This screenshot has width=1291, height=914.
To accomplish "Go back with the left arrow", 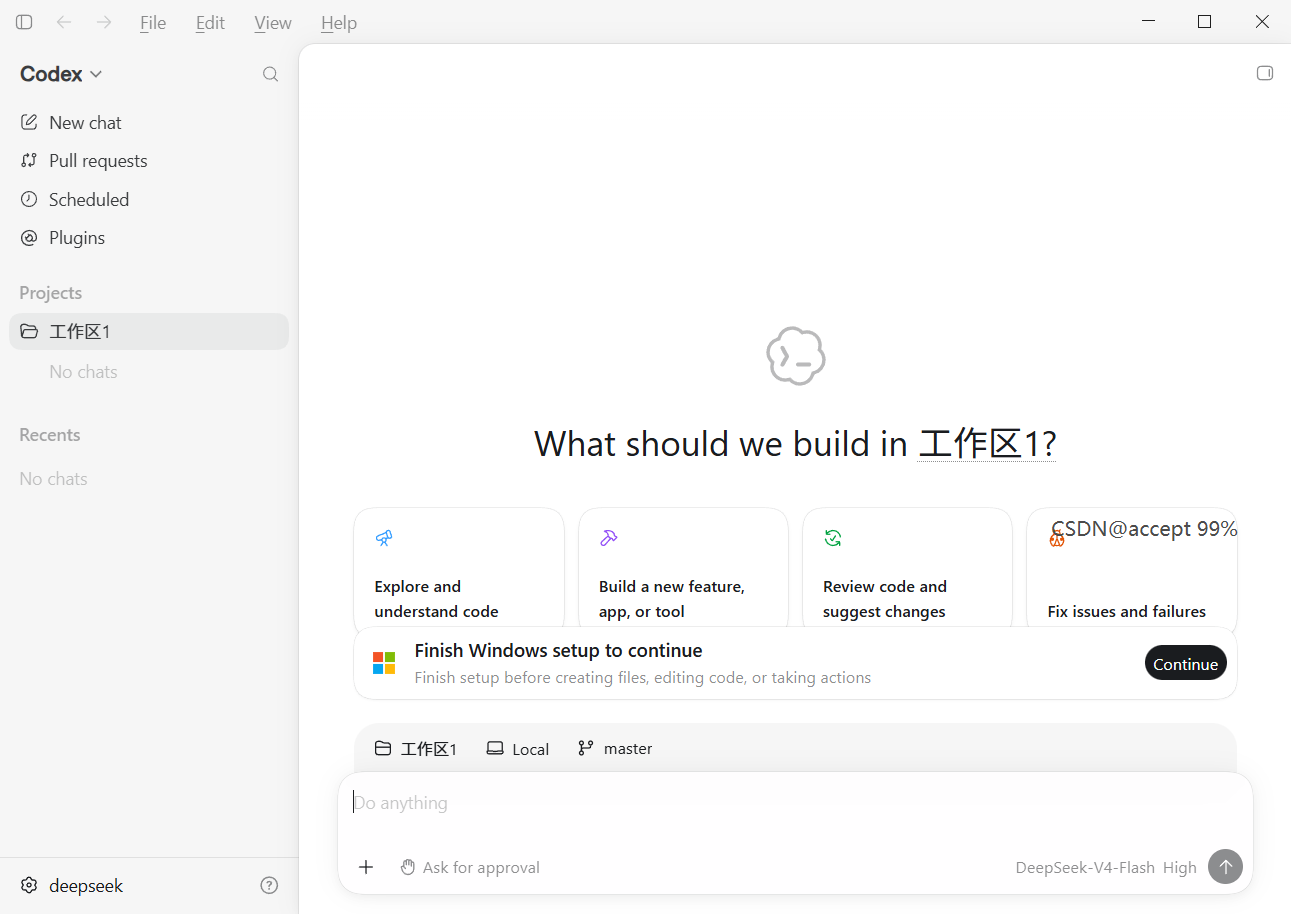I will (64, 22).
